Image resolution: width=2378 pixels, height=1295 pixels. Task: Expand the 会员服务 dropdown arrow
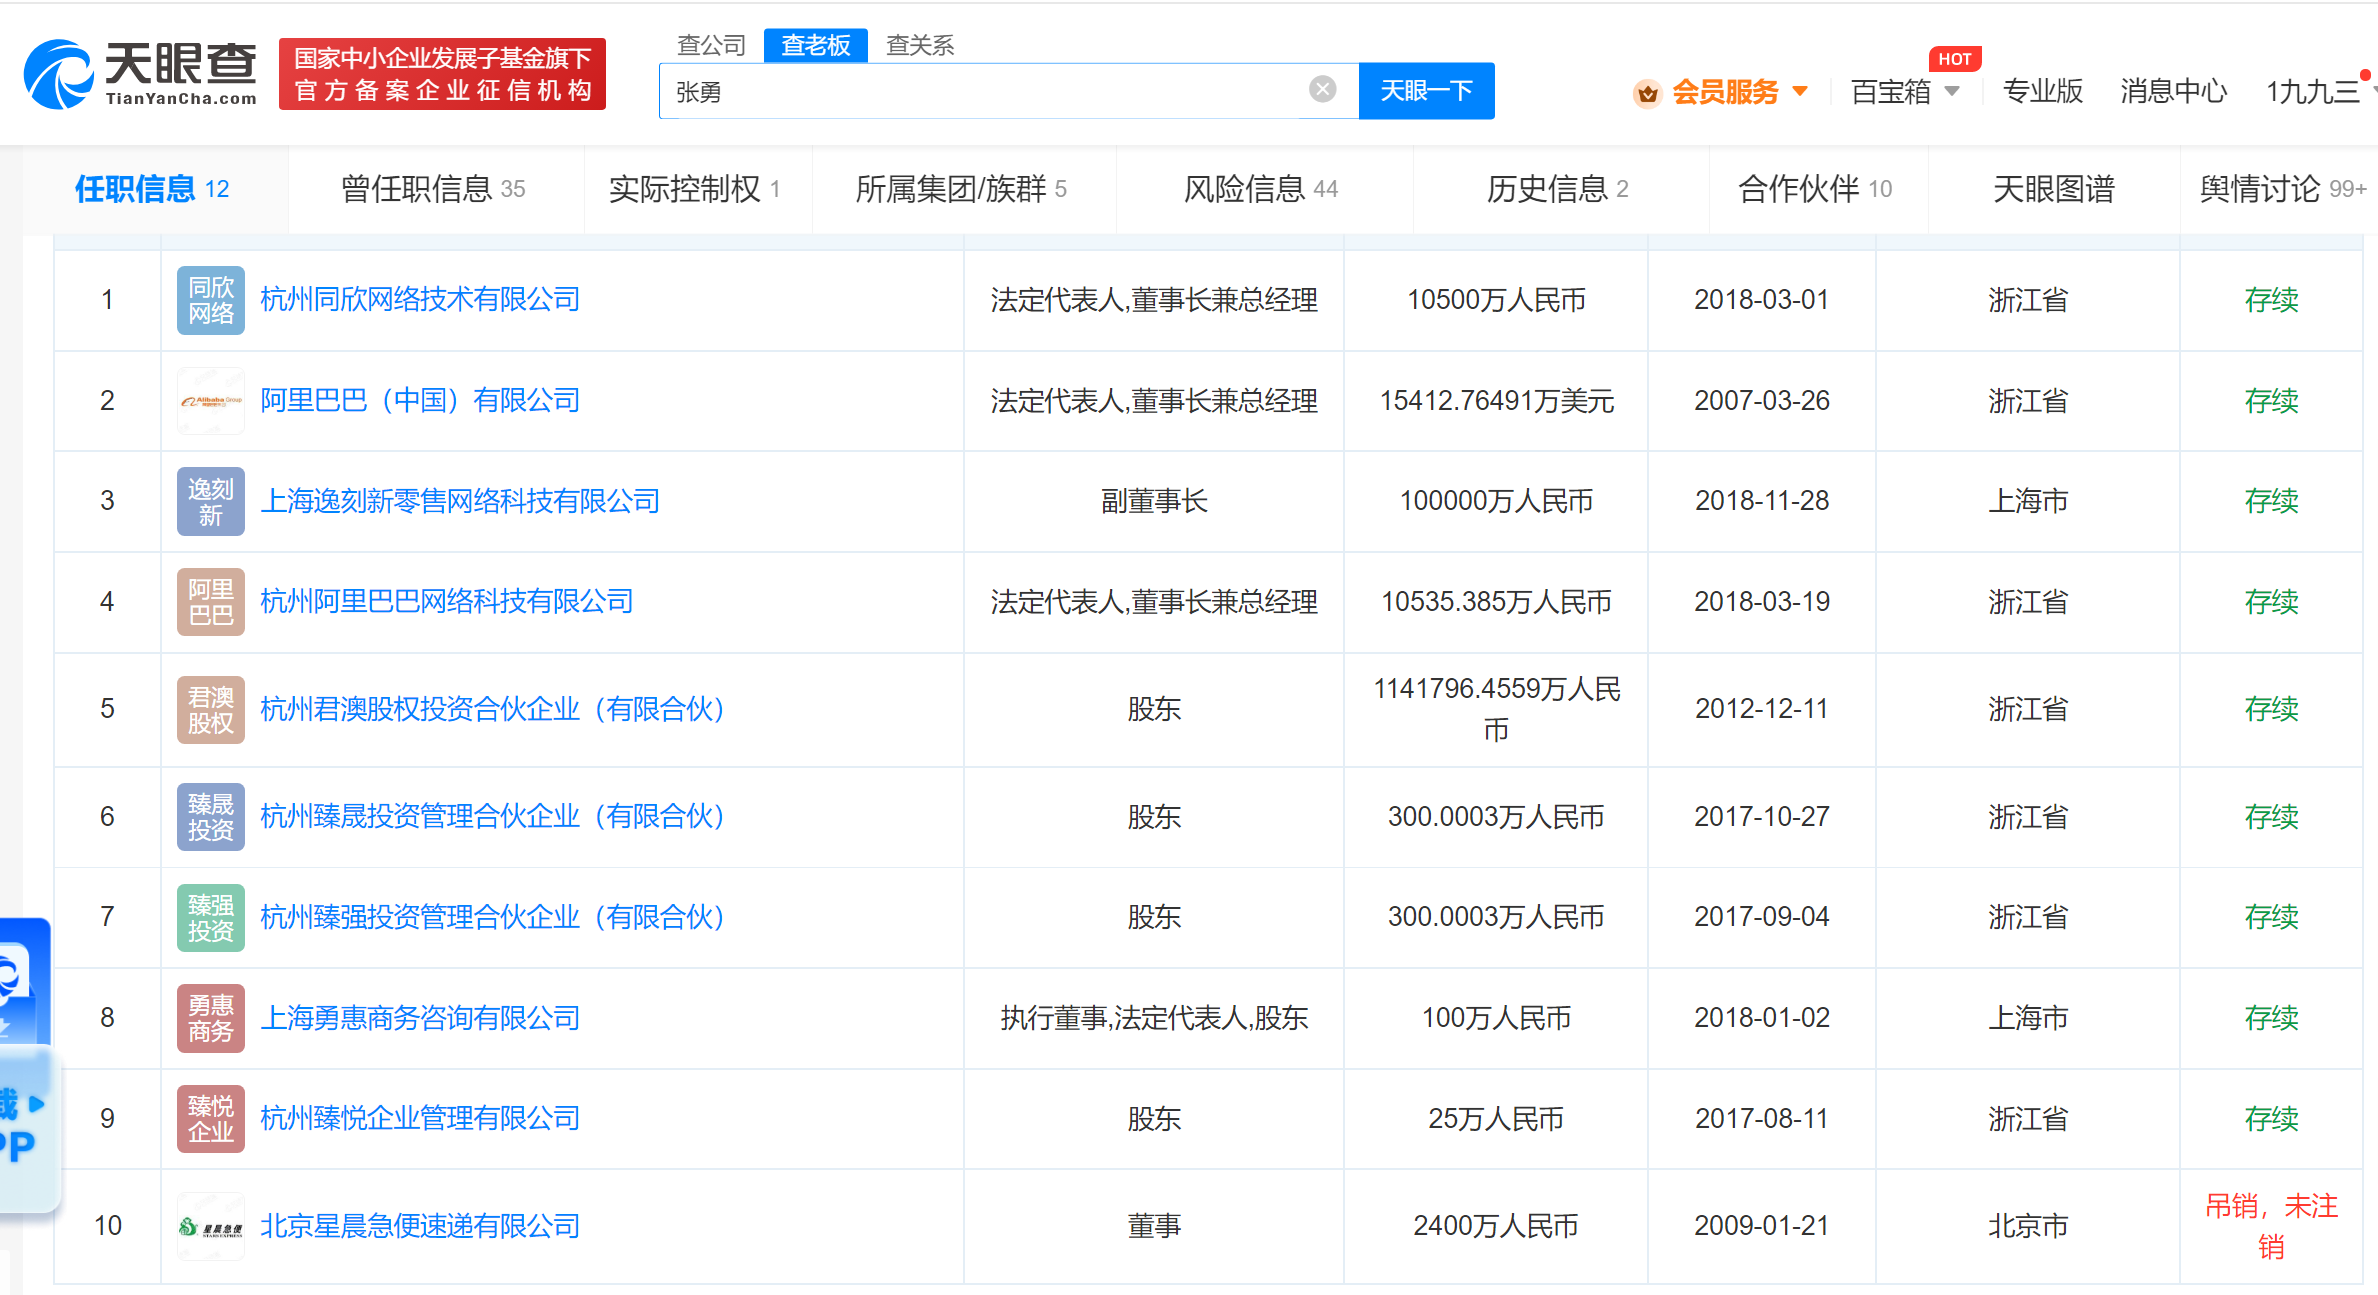tap(1800, 91)
